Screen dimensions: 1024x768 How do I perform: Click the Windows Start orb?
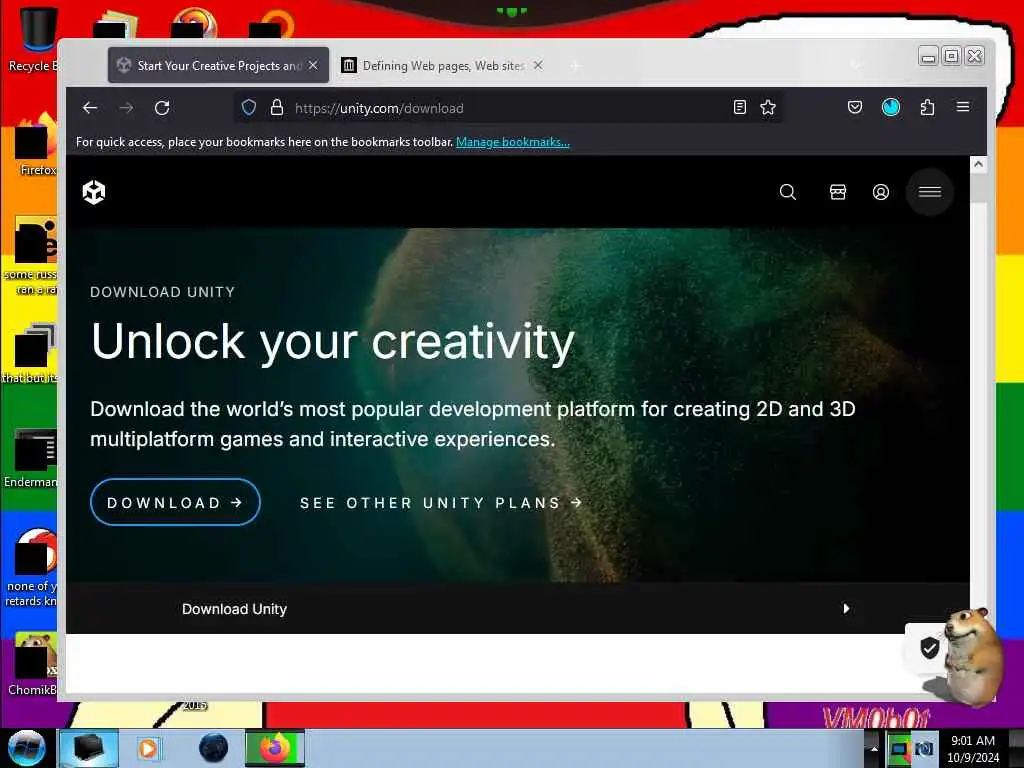pos(27,748)
